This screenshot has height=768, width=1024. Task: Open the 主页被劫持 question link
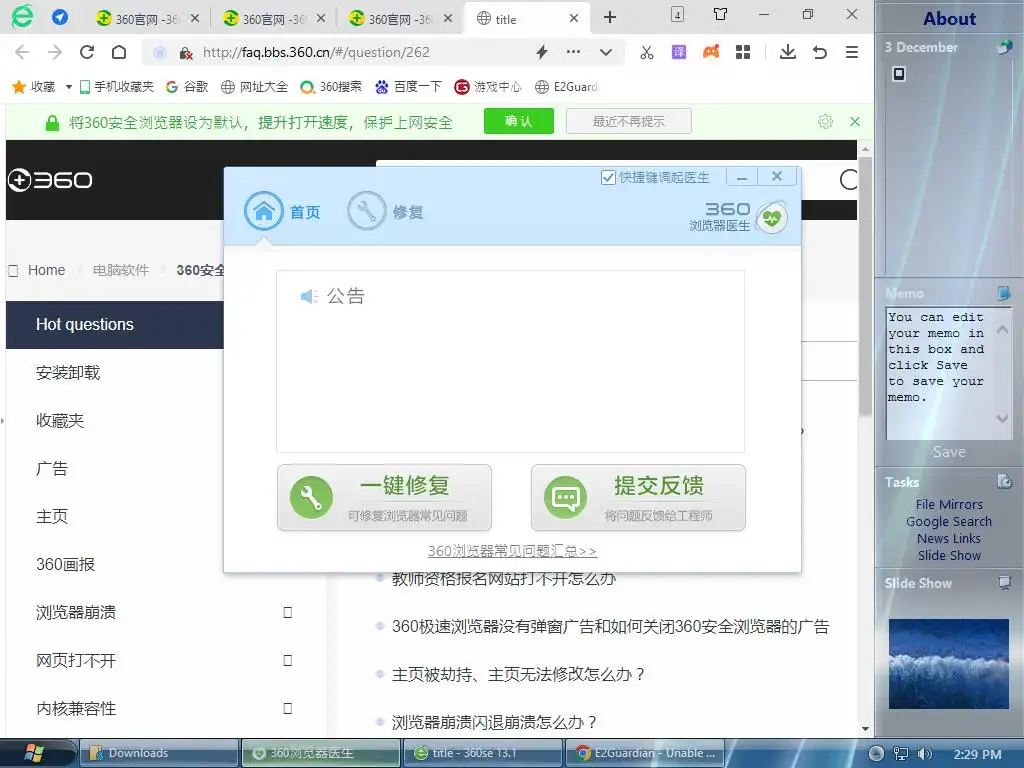(519, 675)
